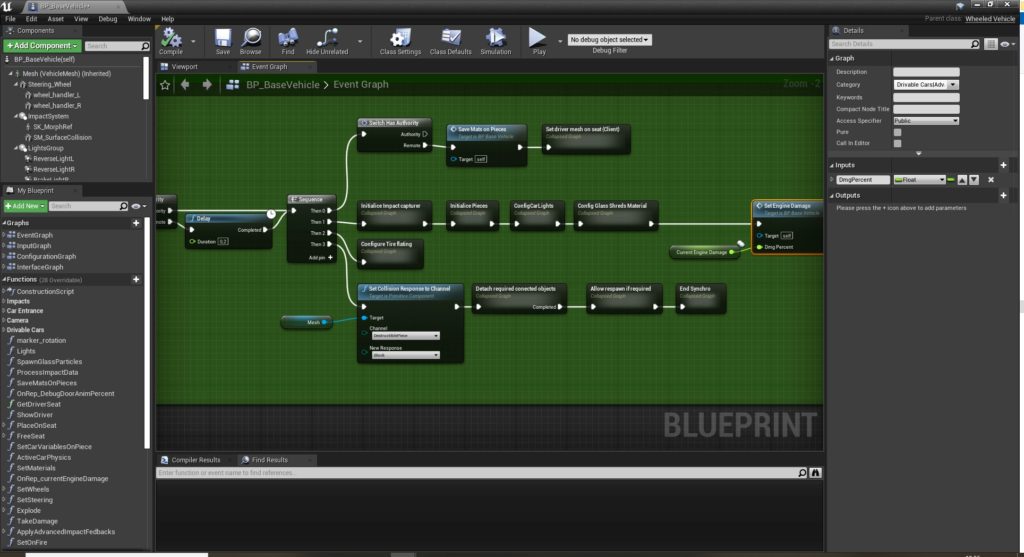The image size is (1024, 557).
Task: Open details panel property matrix grid icon
Action: pos(991,44)
